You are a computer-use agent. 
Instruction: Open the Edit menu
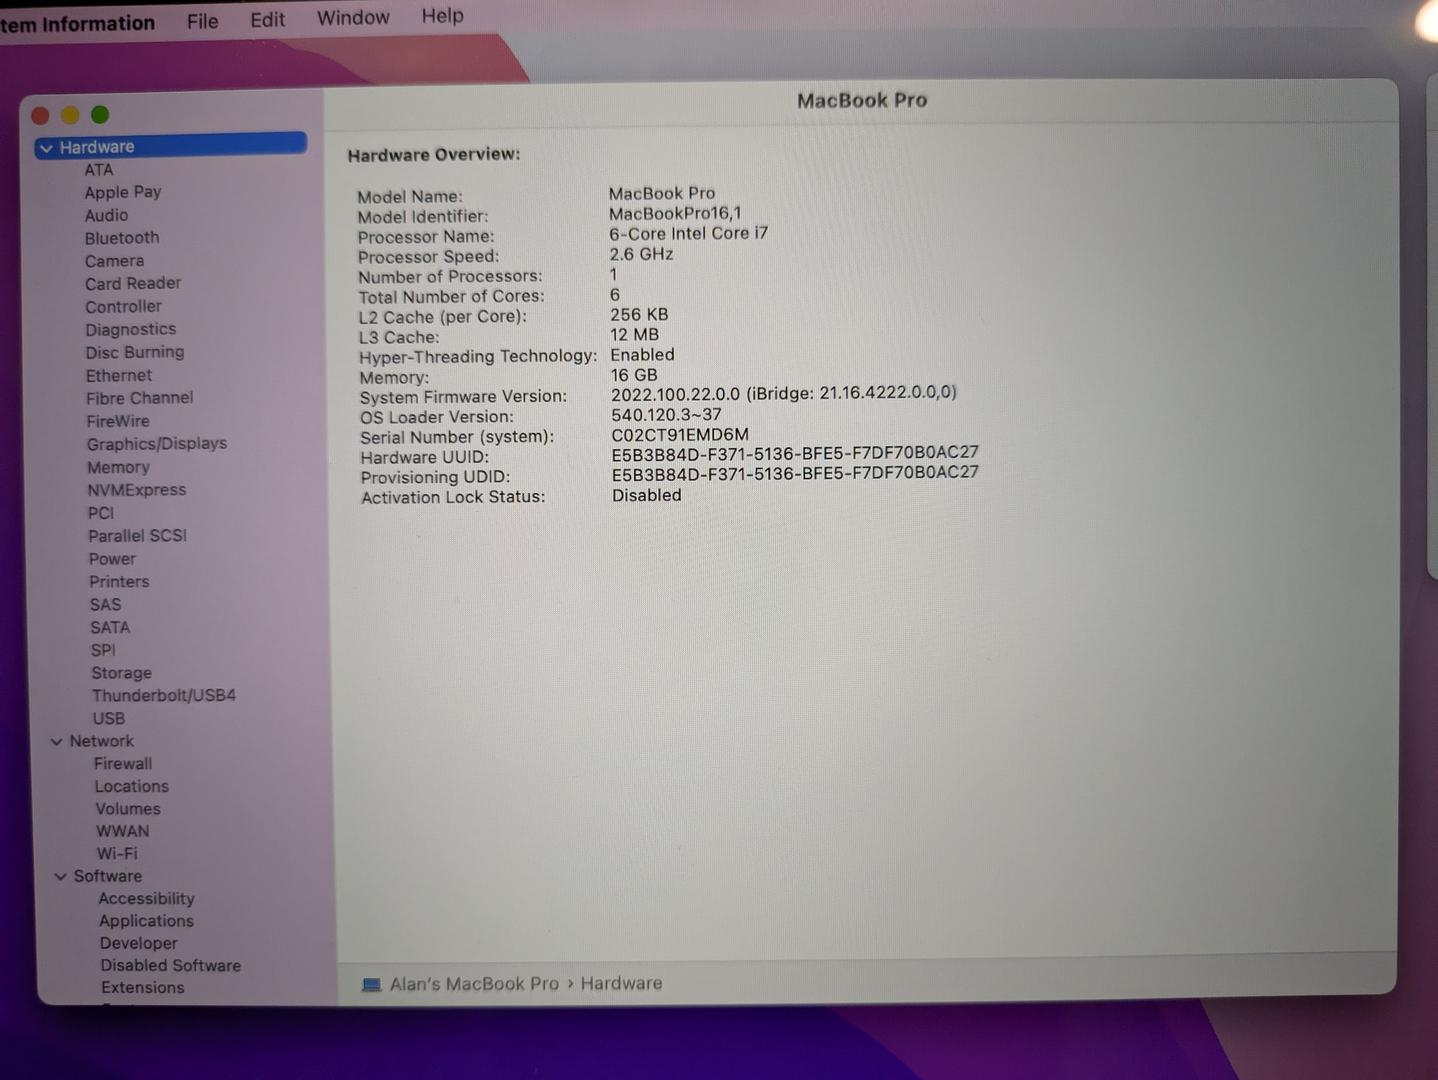click(267, 19)
